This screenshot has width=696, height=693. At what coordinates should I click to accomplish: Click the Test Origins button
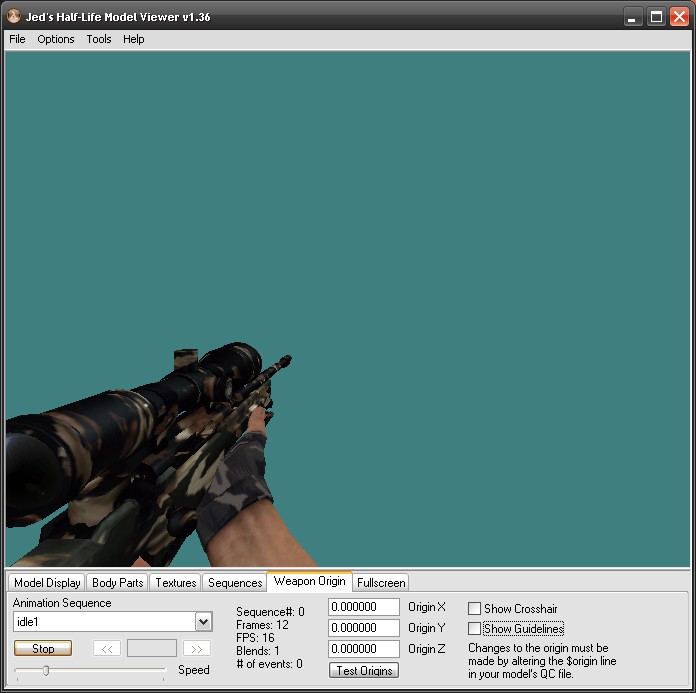tap(364, 670)
